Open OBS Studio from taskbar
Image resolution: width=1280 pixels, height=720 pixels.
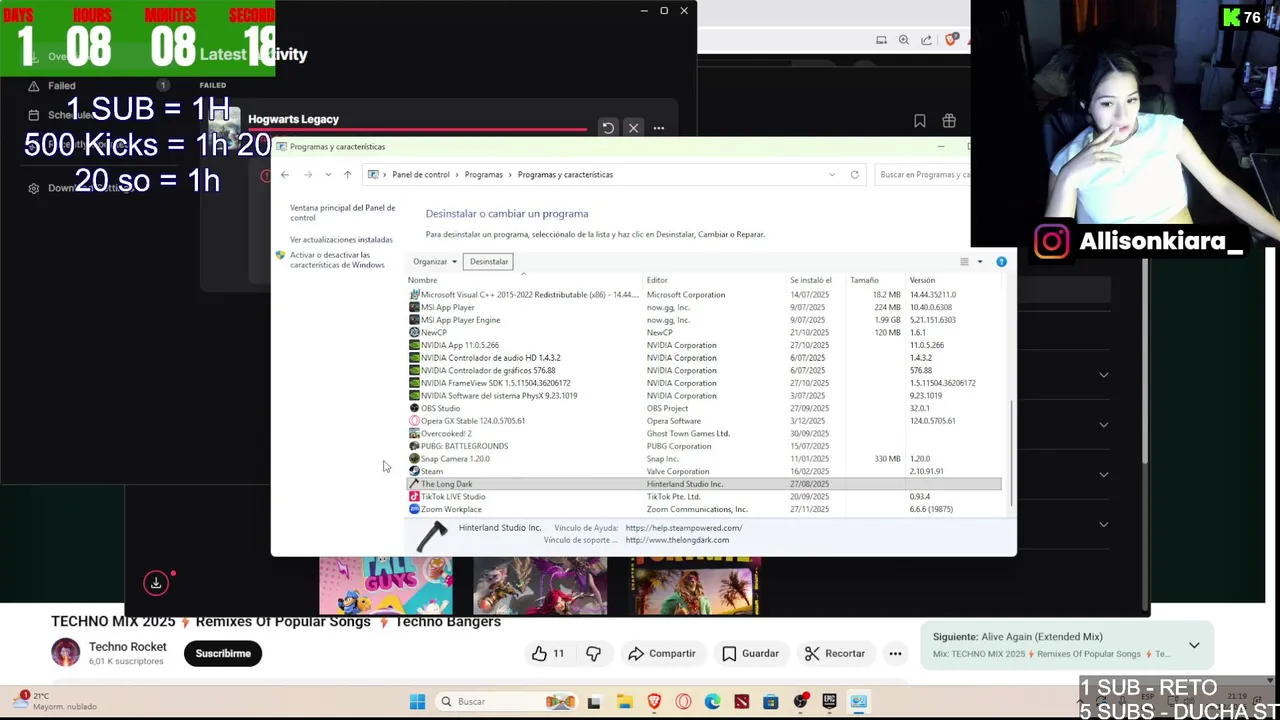(800, 702)
